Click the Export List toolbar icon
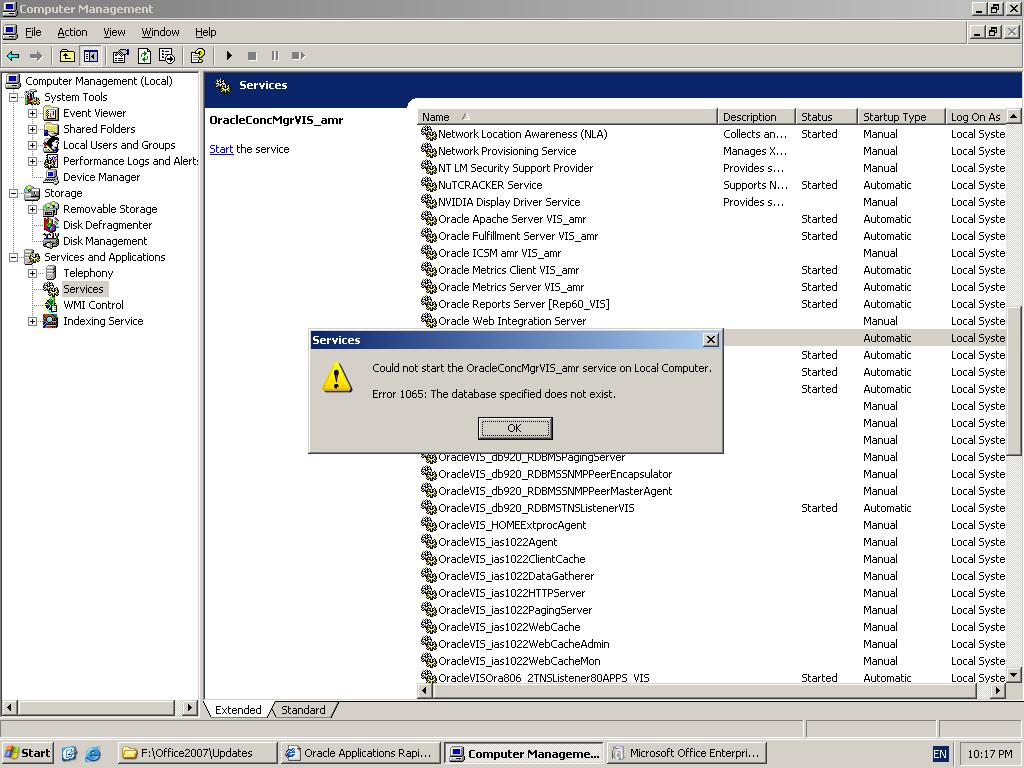 coord(167,56)
